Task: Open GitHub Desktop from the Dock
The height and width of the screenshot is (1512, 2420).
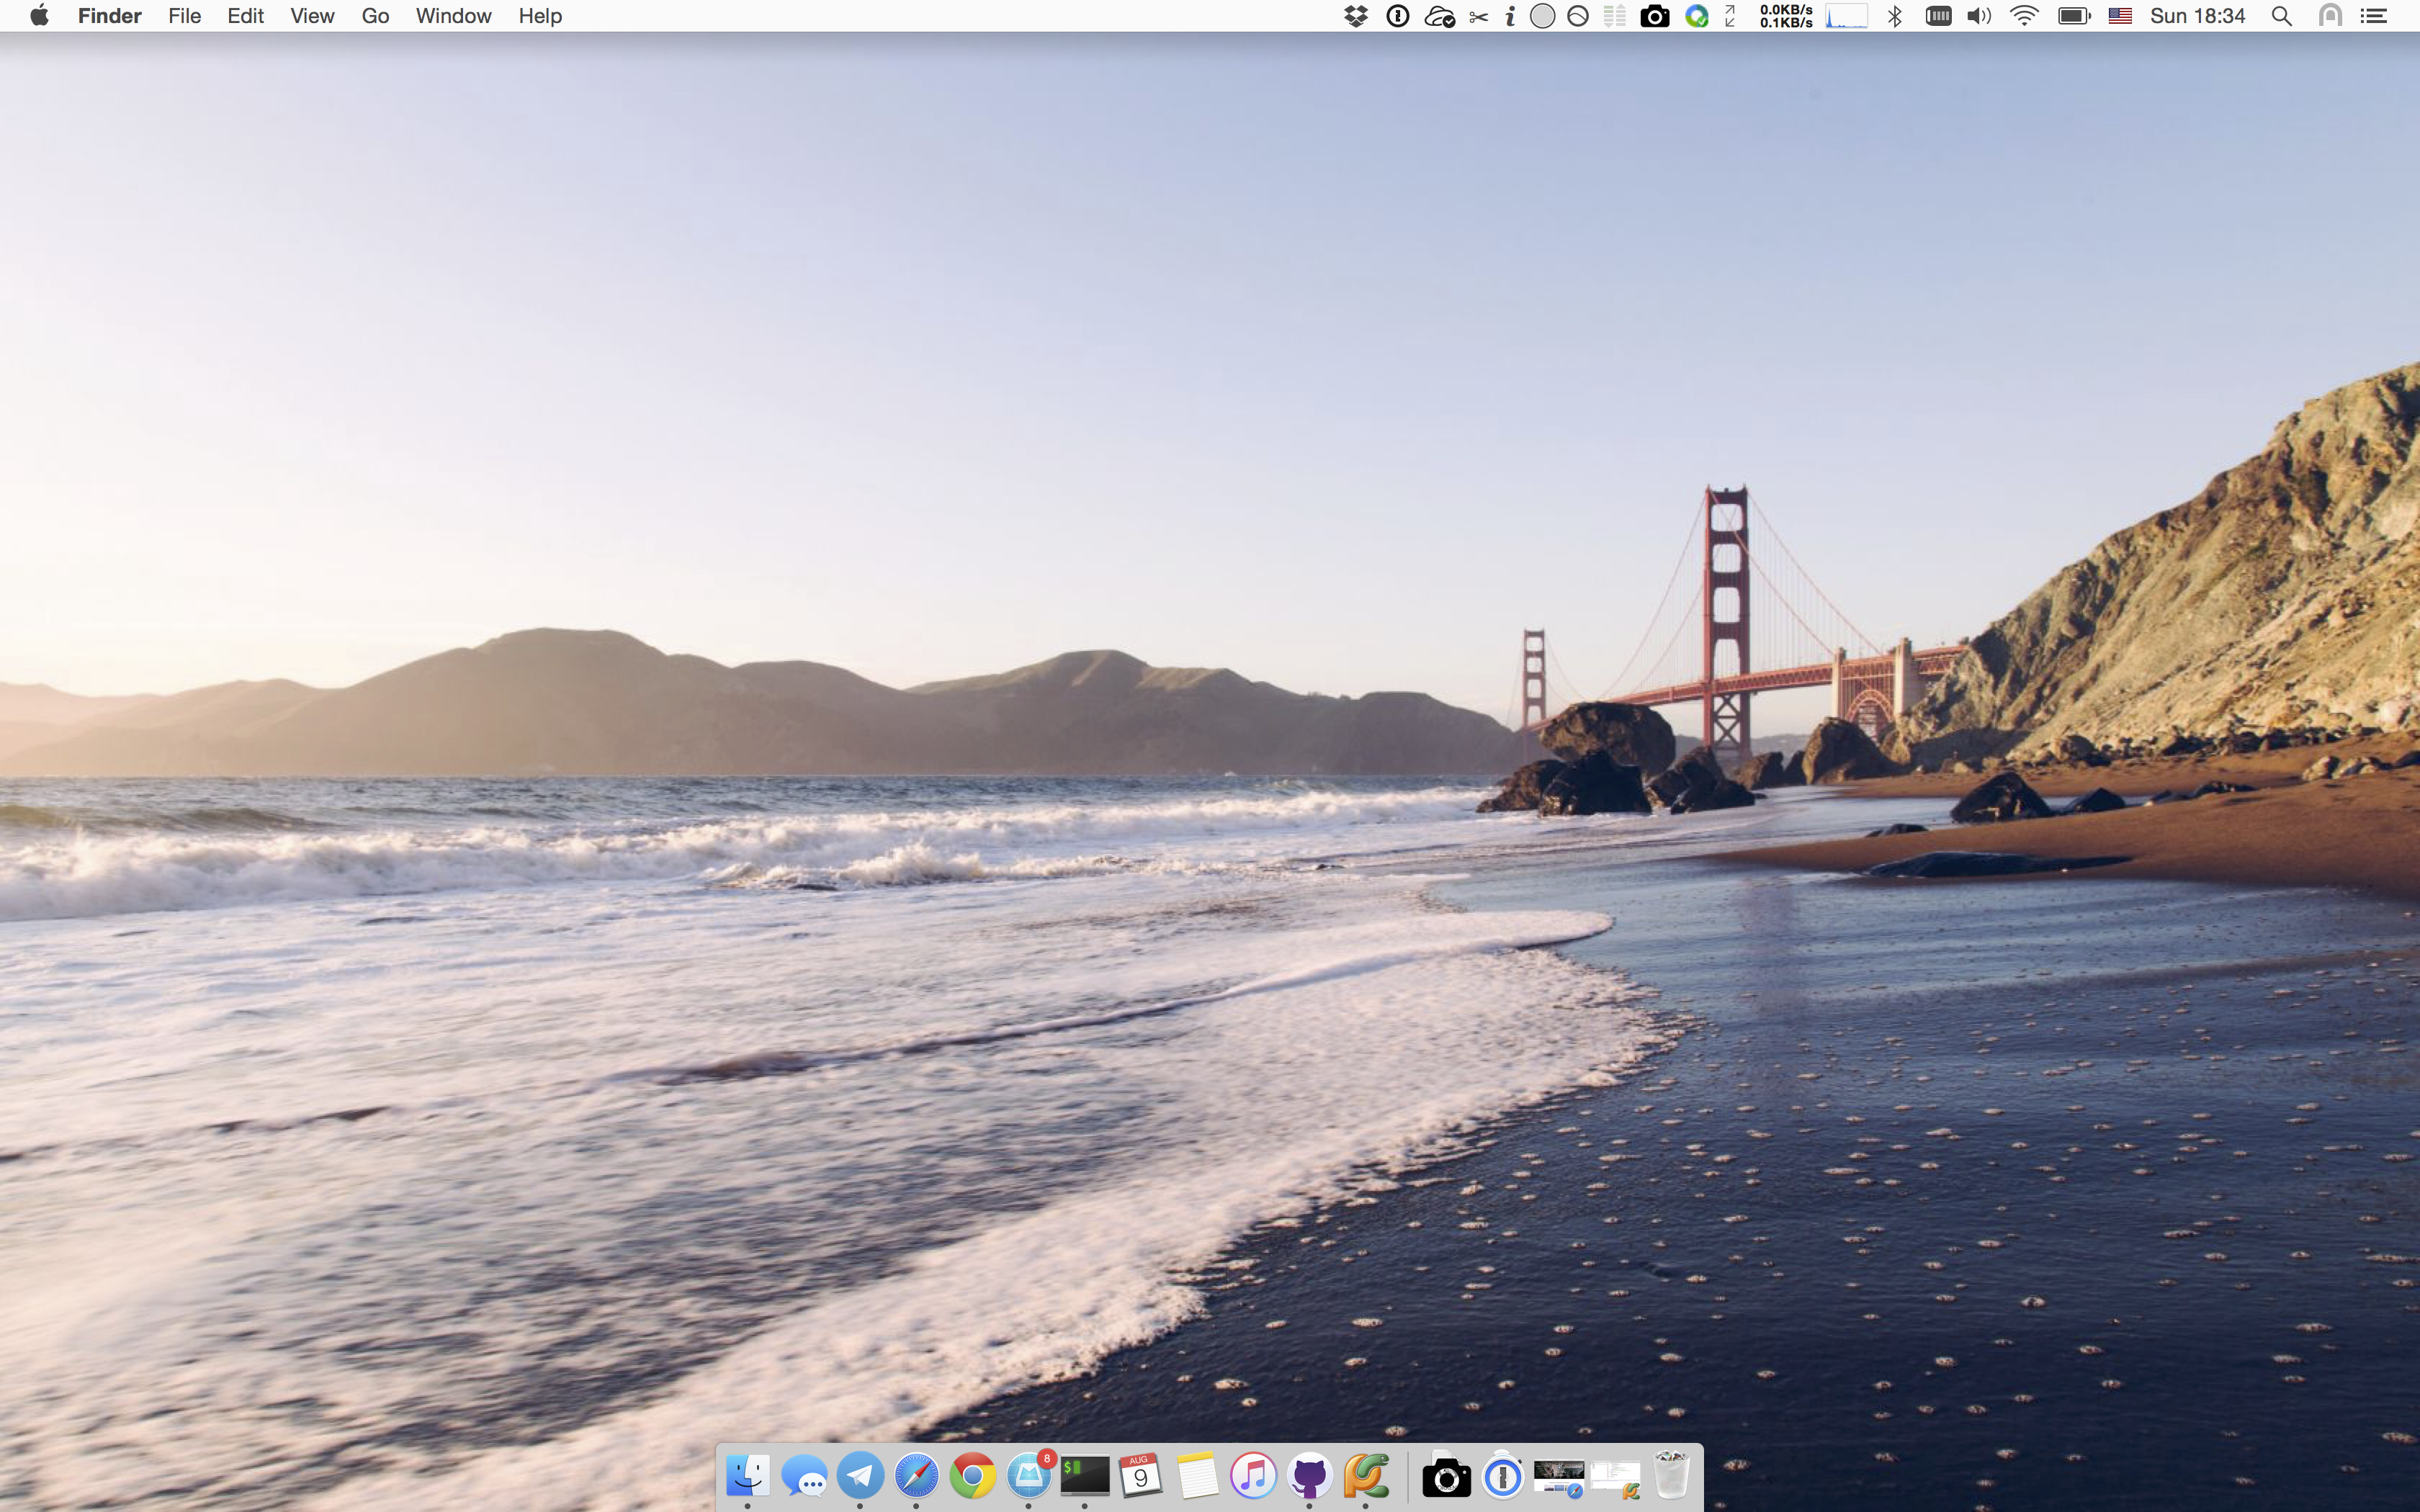Action: (x=1309, y=1475)
